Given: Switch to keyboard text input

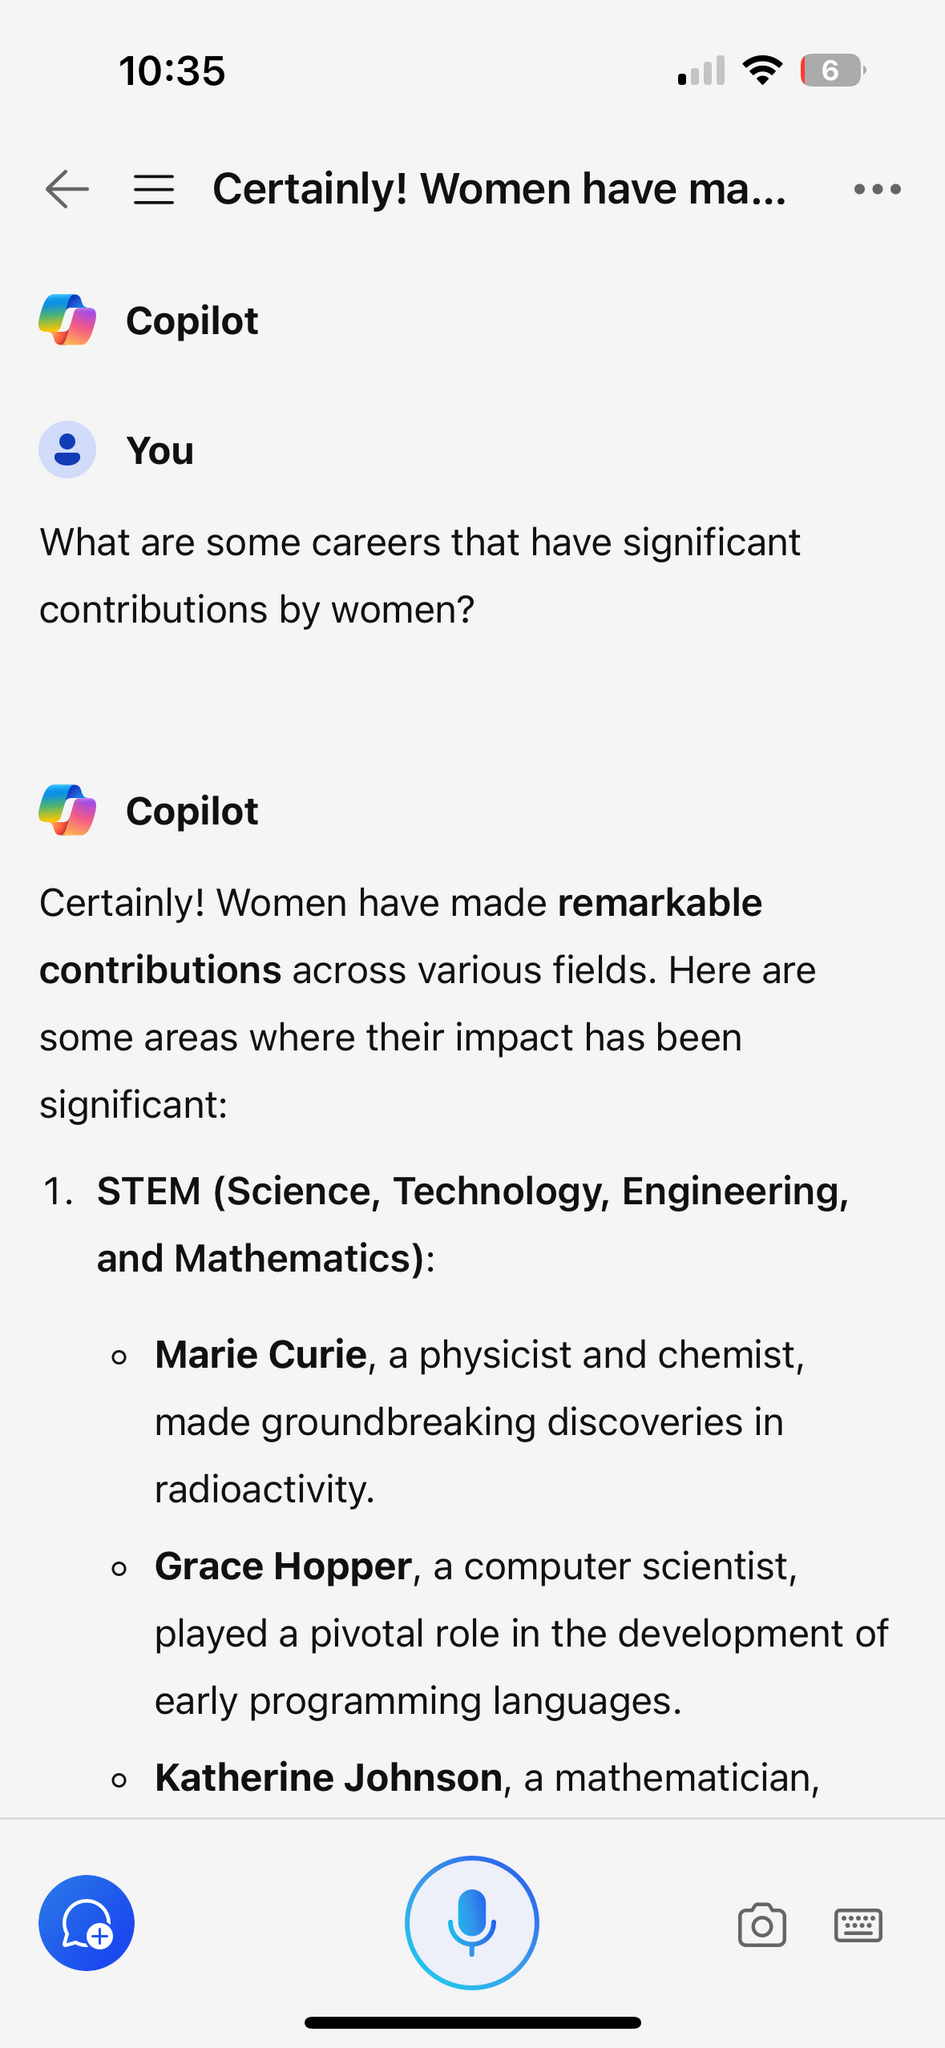Looking at the screenshot, I should pos(858,1924).
